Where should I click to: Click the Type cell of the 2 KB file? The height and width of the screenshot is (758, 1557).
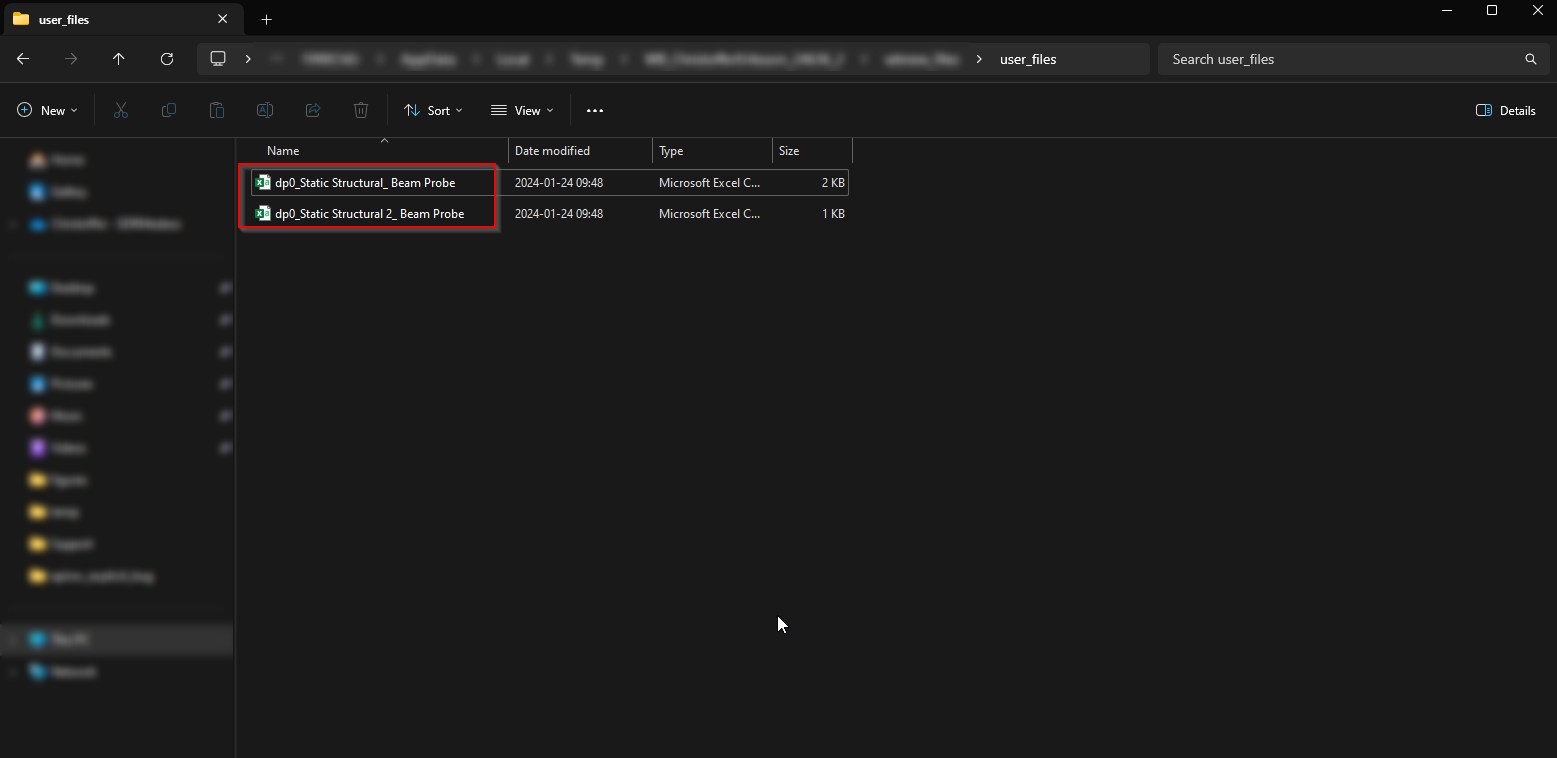(x=709, y=183)
